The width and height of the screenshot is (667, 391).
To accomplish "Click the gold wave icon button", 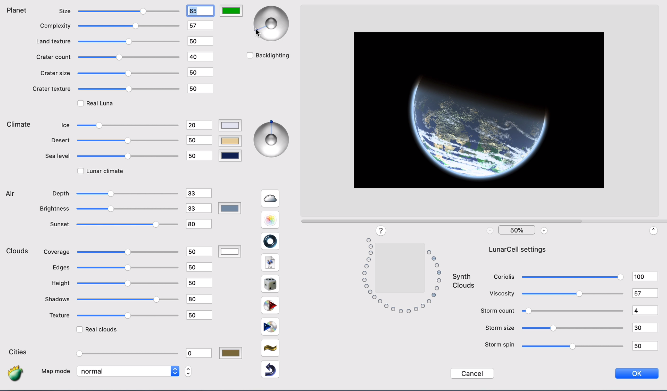I will tap(270, 348).
